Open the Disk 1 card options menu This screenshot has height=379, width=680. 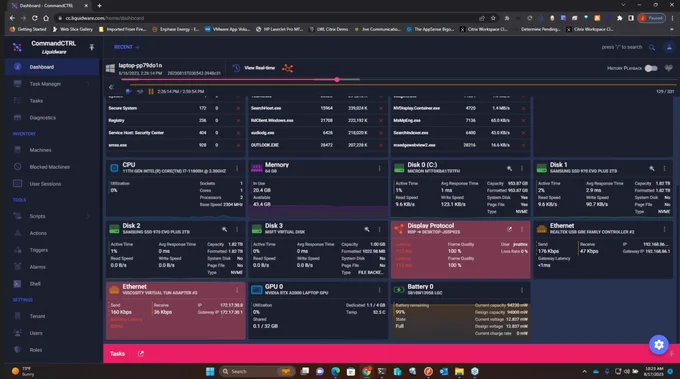pos(664,168)
